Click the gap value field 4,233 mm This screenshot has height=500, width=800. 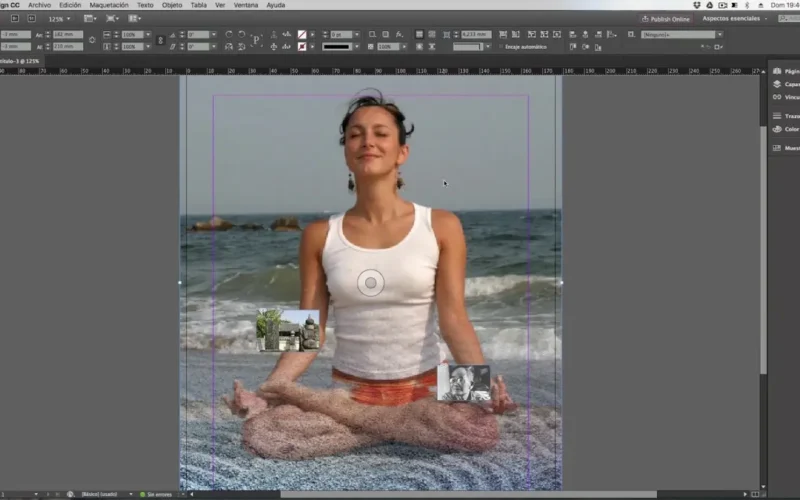pos(477,35)
